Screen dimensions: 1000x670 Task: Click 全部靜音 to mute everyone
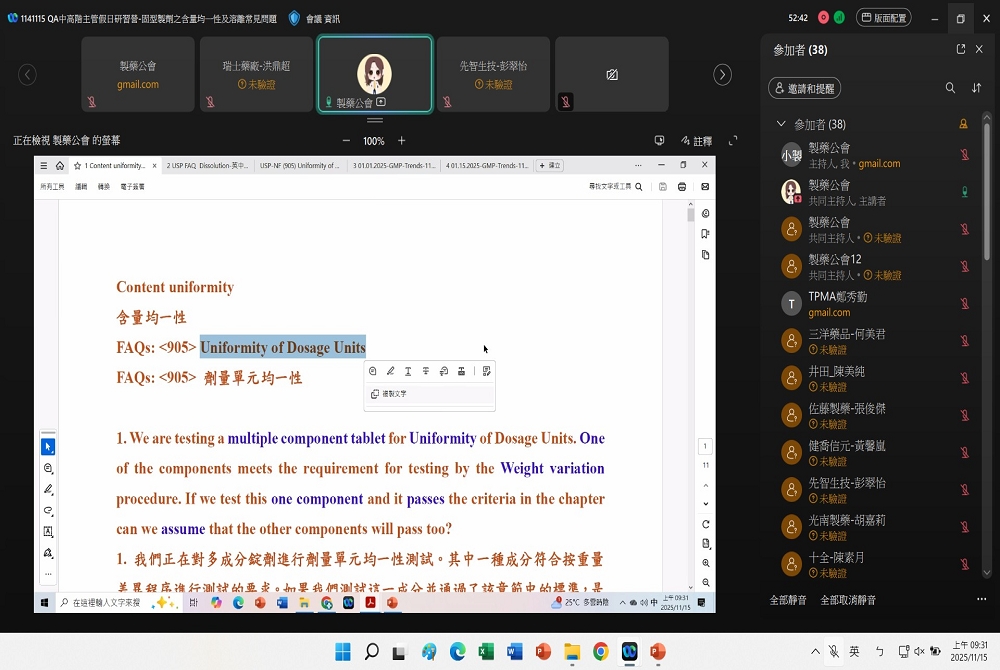789,600
